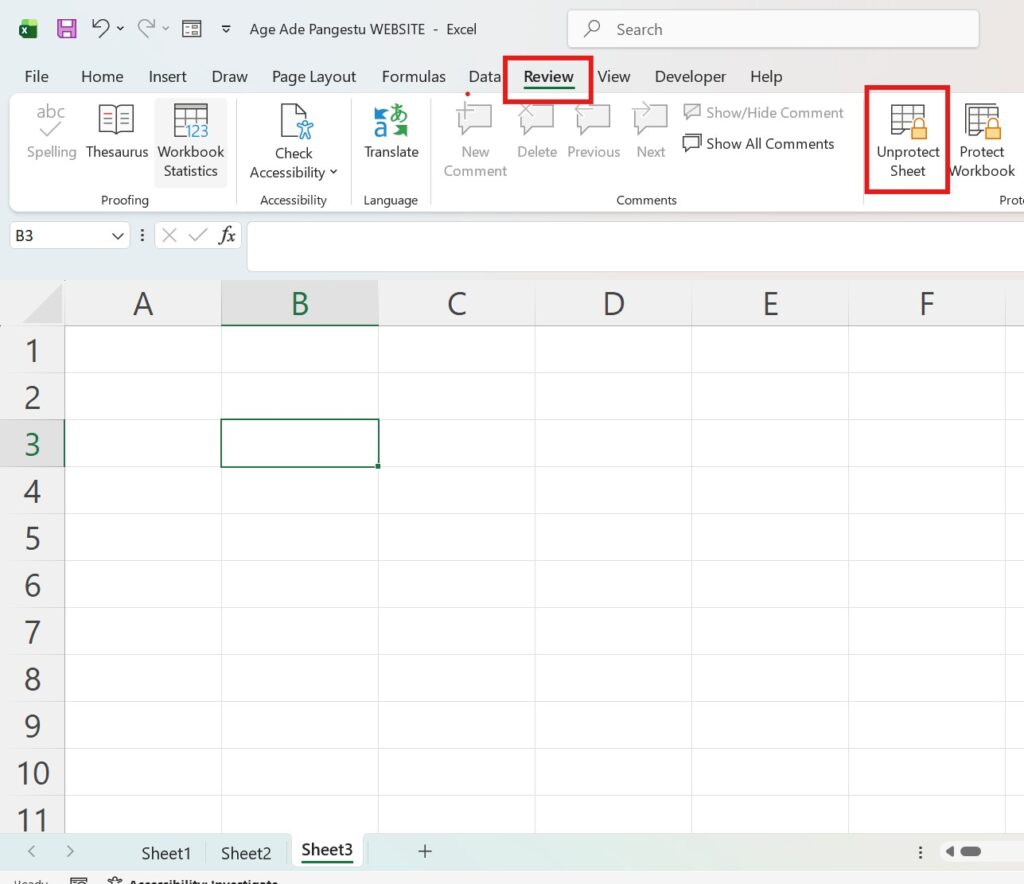The height and width of the screenshot is (884, 1024).
Task: Select the Review tab
Action: (549, 77)
